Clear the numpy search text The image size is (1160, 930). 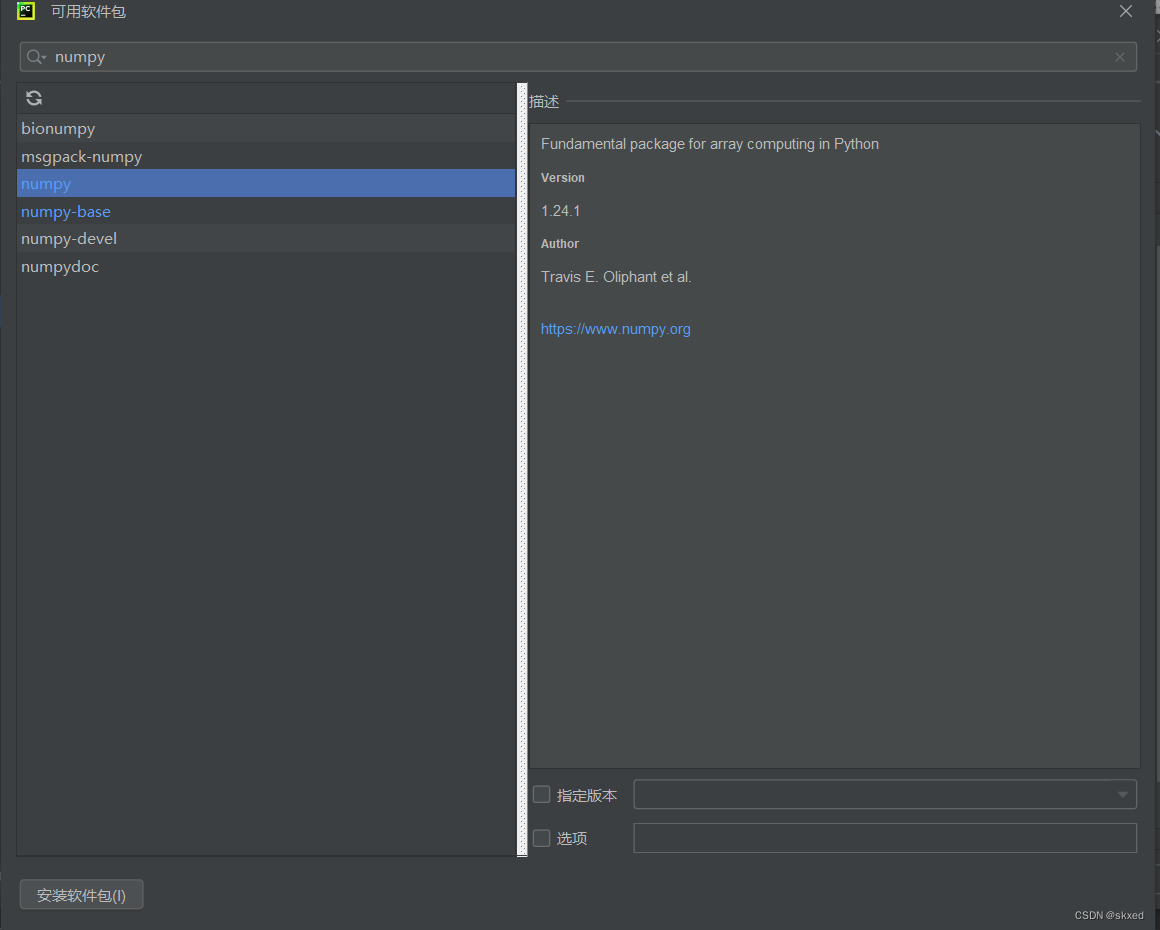point(1119,57)
